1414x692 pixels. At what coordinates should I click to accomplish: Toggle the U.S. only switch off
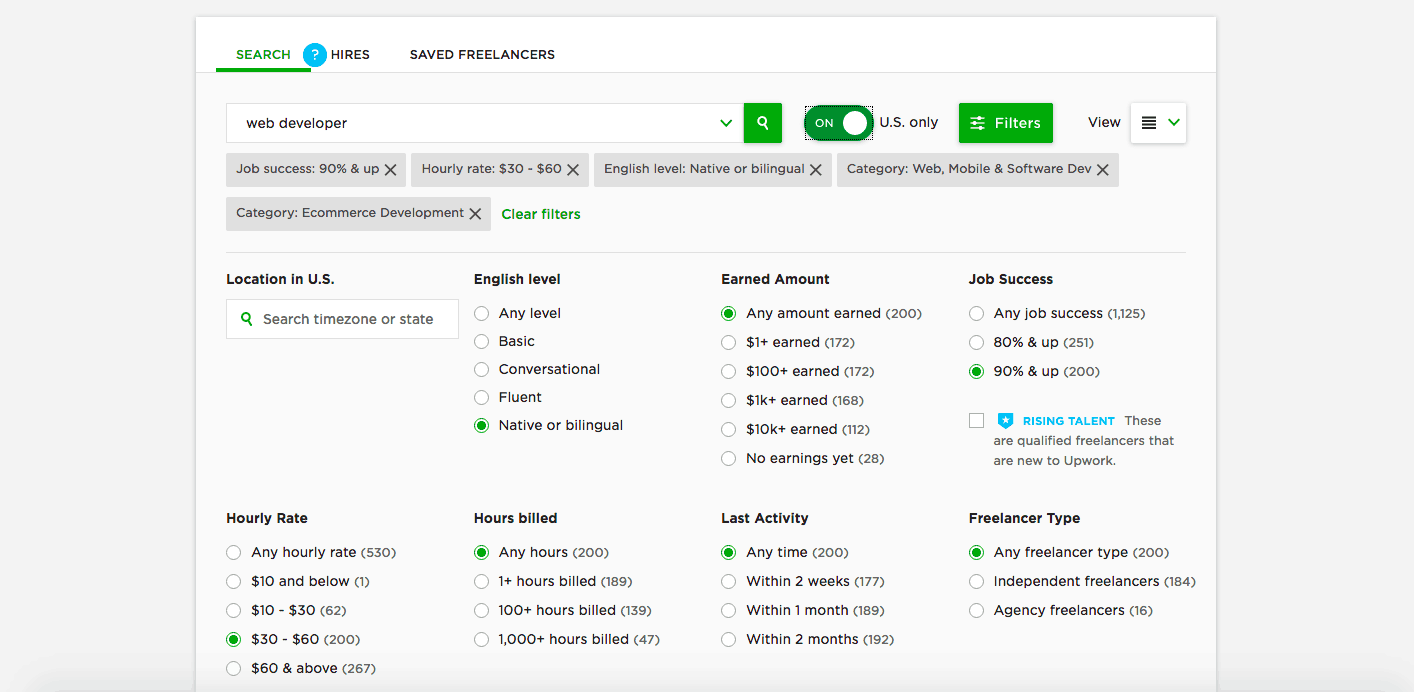(838, 123)
